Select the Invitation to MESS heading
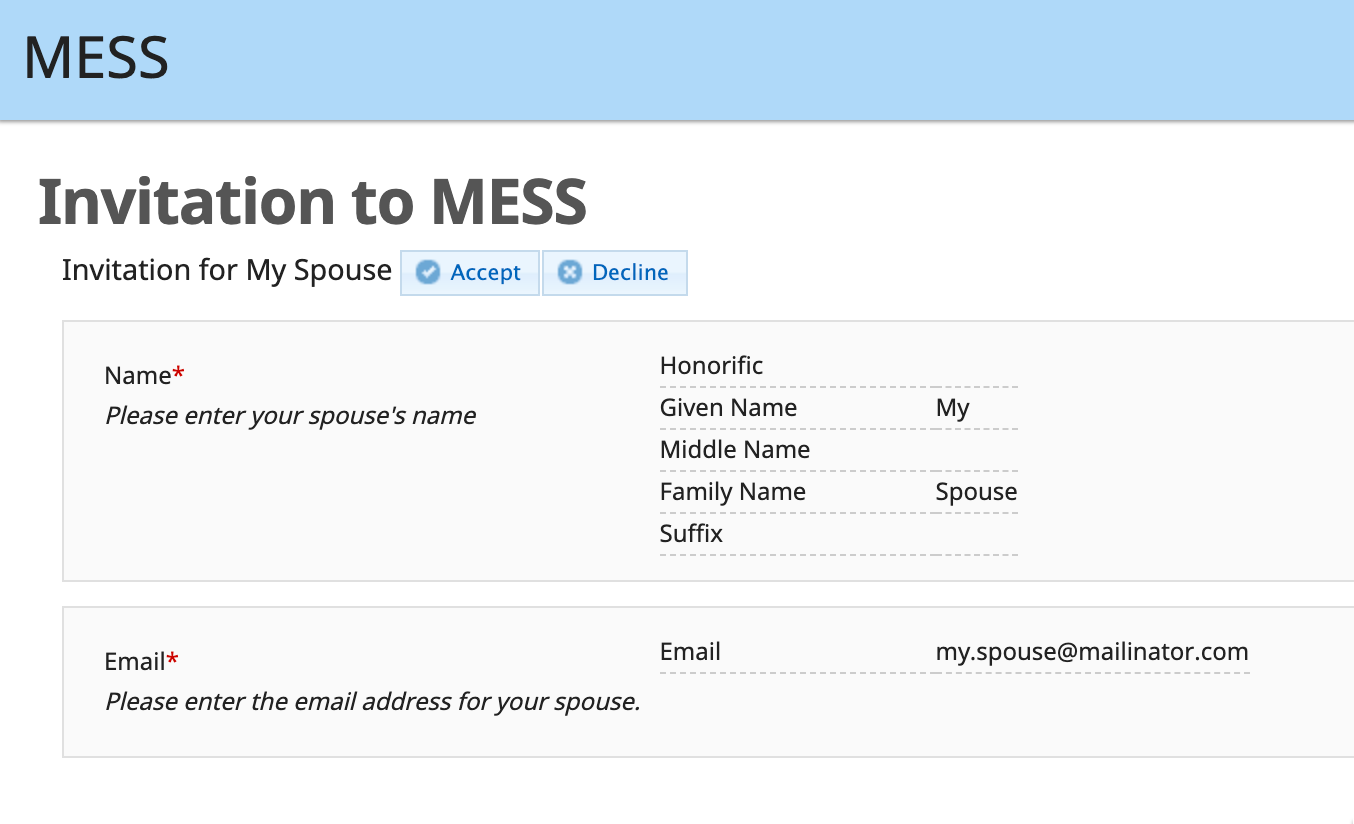Viewport: 1354px width, 824px height. click(312, 201)
